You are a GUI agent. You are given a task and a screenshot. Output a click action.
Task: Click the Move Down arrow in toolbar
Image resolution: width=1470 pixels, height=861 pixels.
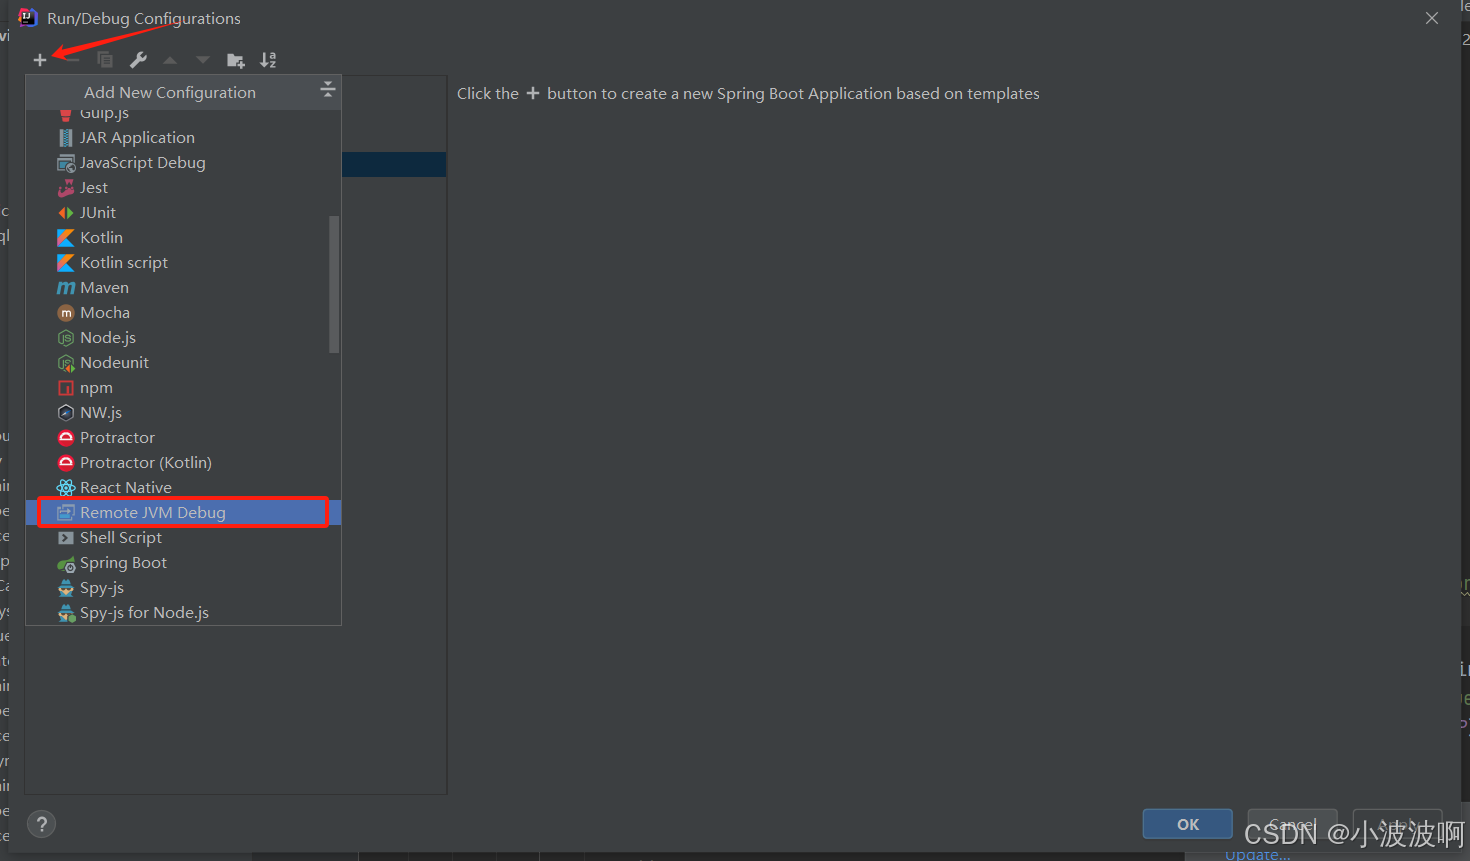[203, 60]
